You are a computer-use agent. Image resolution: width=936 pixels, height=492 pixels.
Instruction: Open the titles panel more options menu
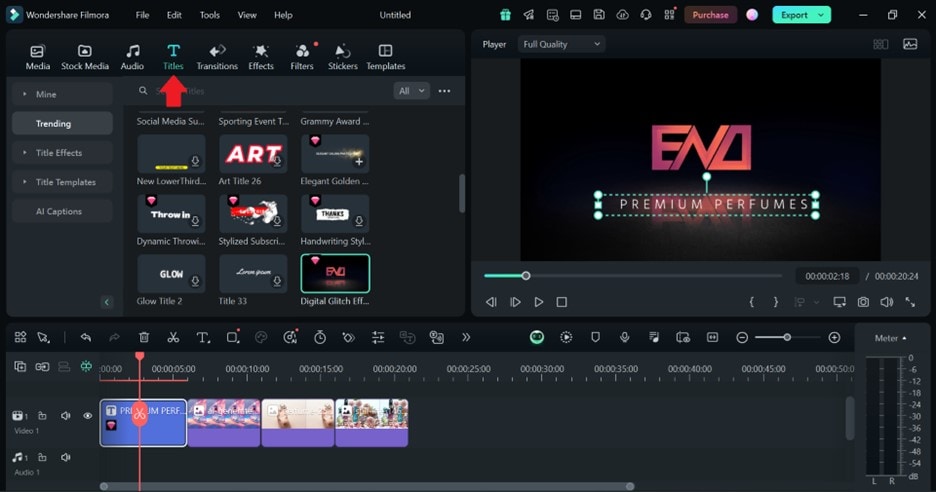coord(444,91)
